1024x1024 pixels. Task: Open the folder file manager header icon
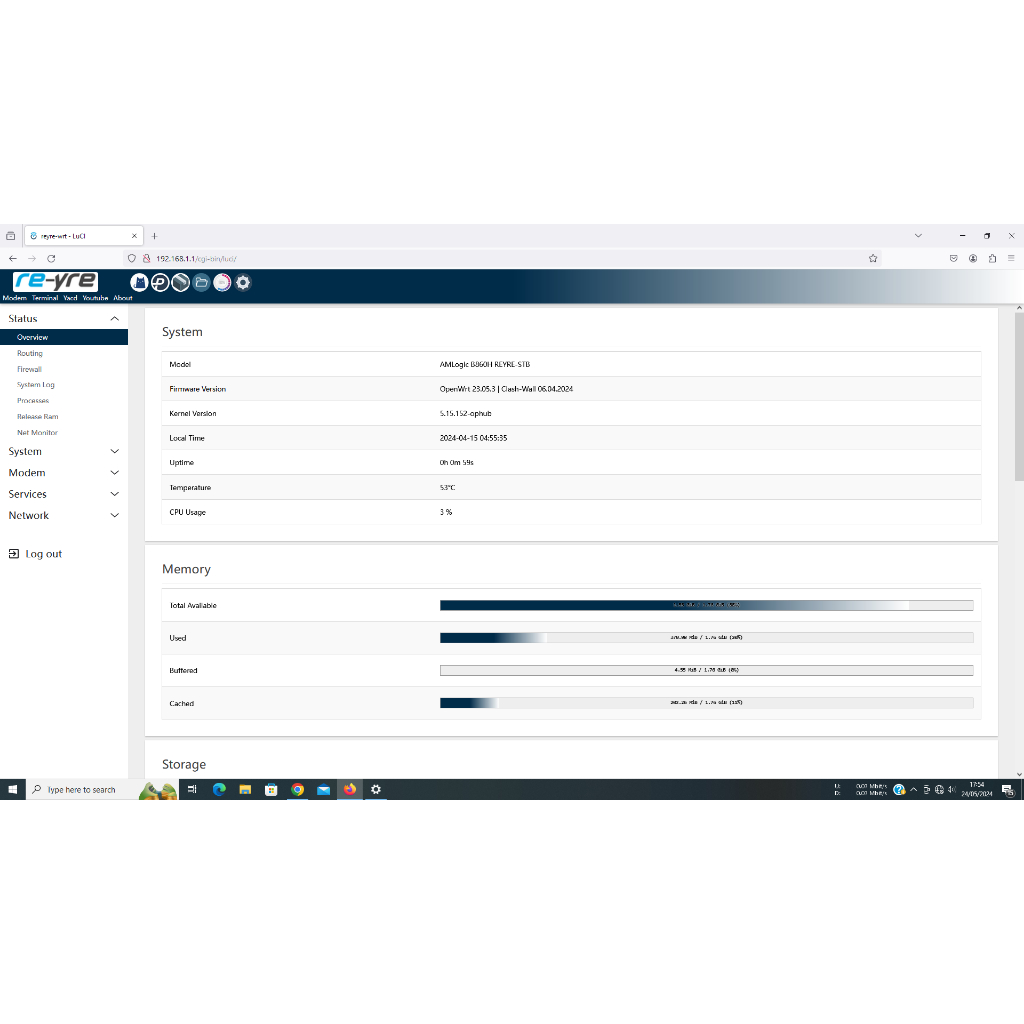pos(201,283)
